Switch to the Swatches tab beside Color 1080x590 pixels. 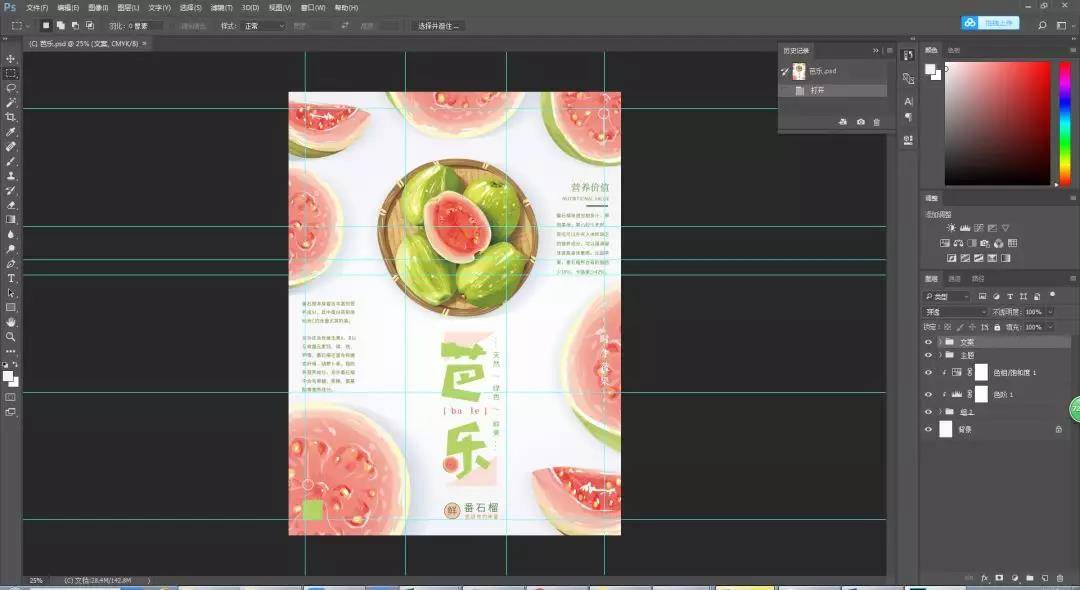click(x=954, y=50)
